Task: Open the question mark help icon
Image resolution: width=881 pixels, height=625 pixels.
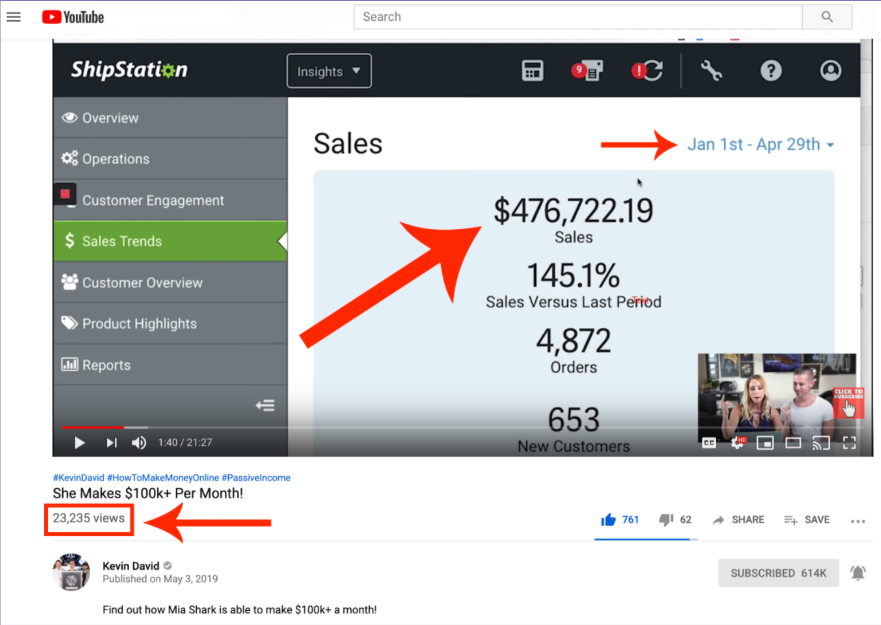Action: [x=771, y=71]
